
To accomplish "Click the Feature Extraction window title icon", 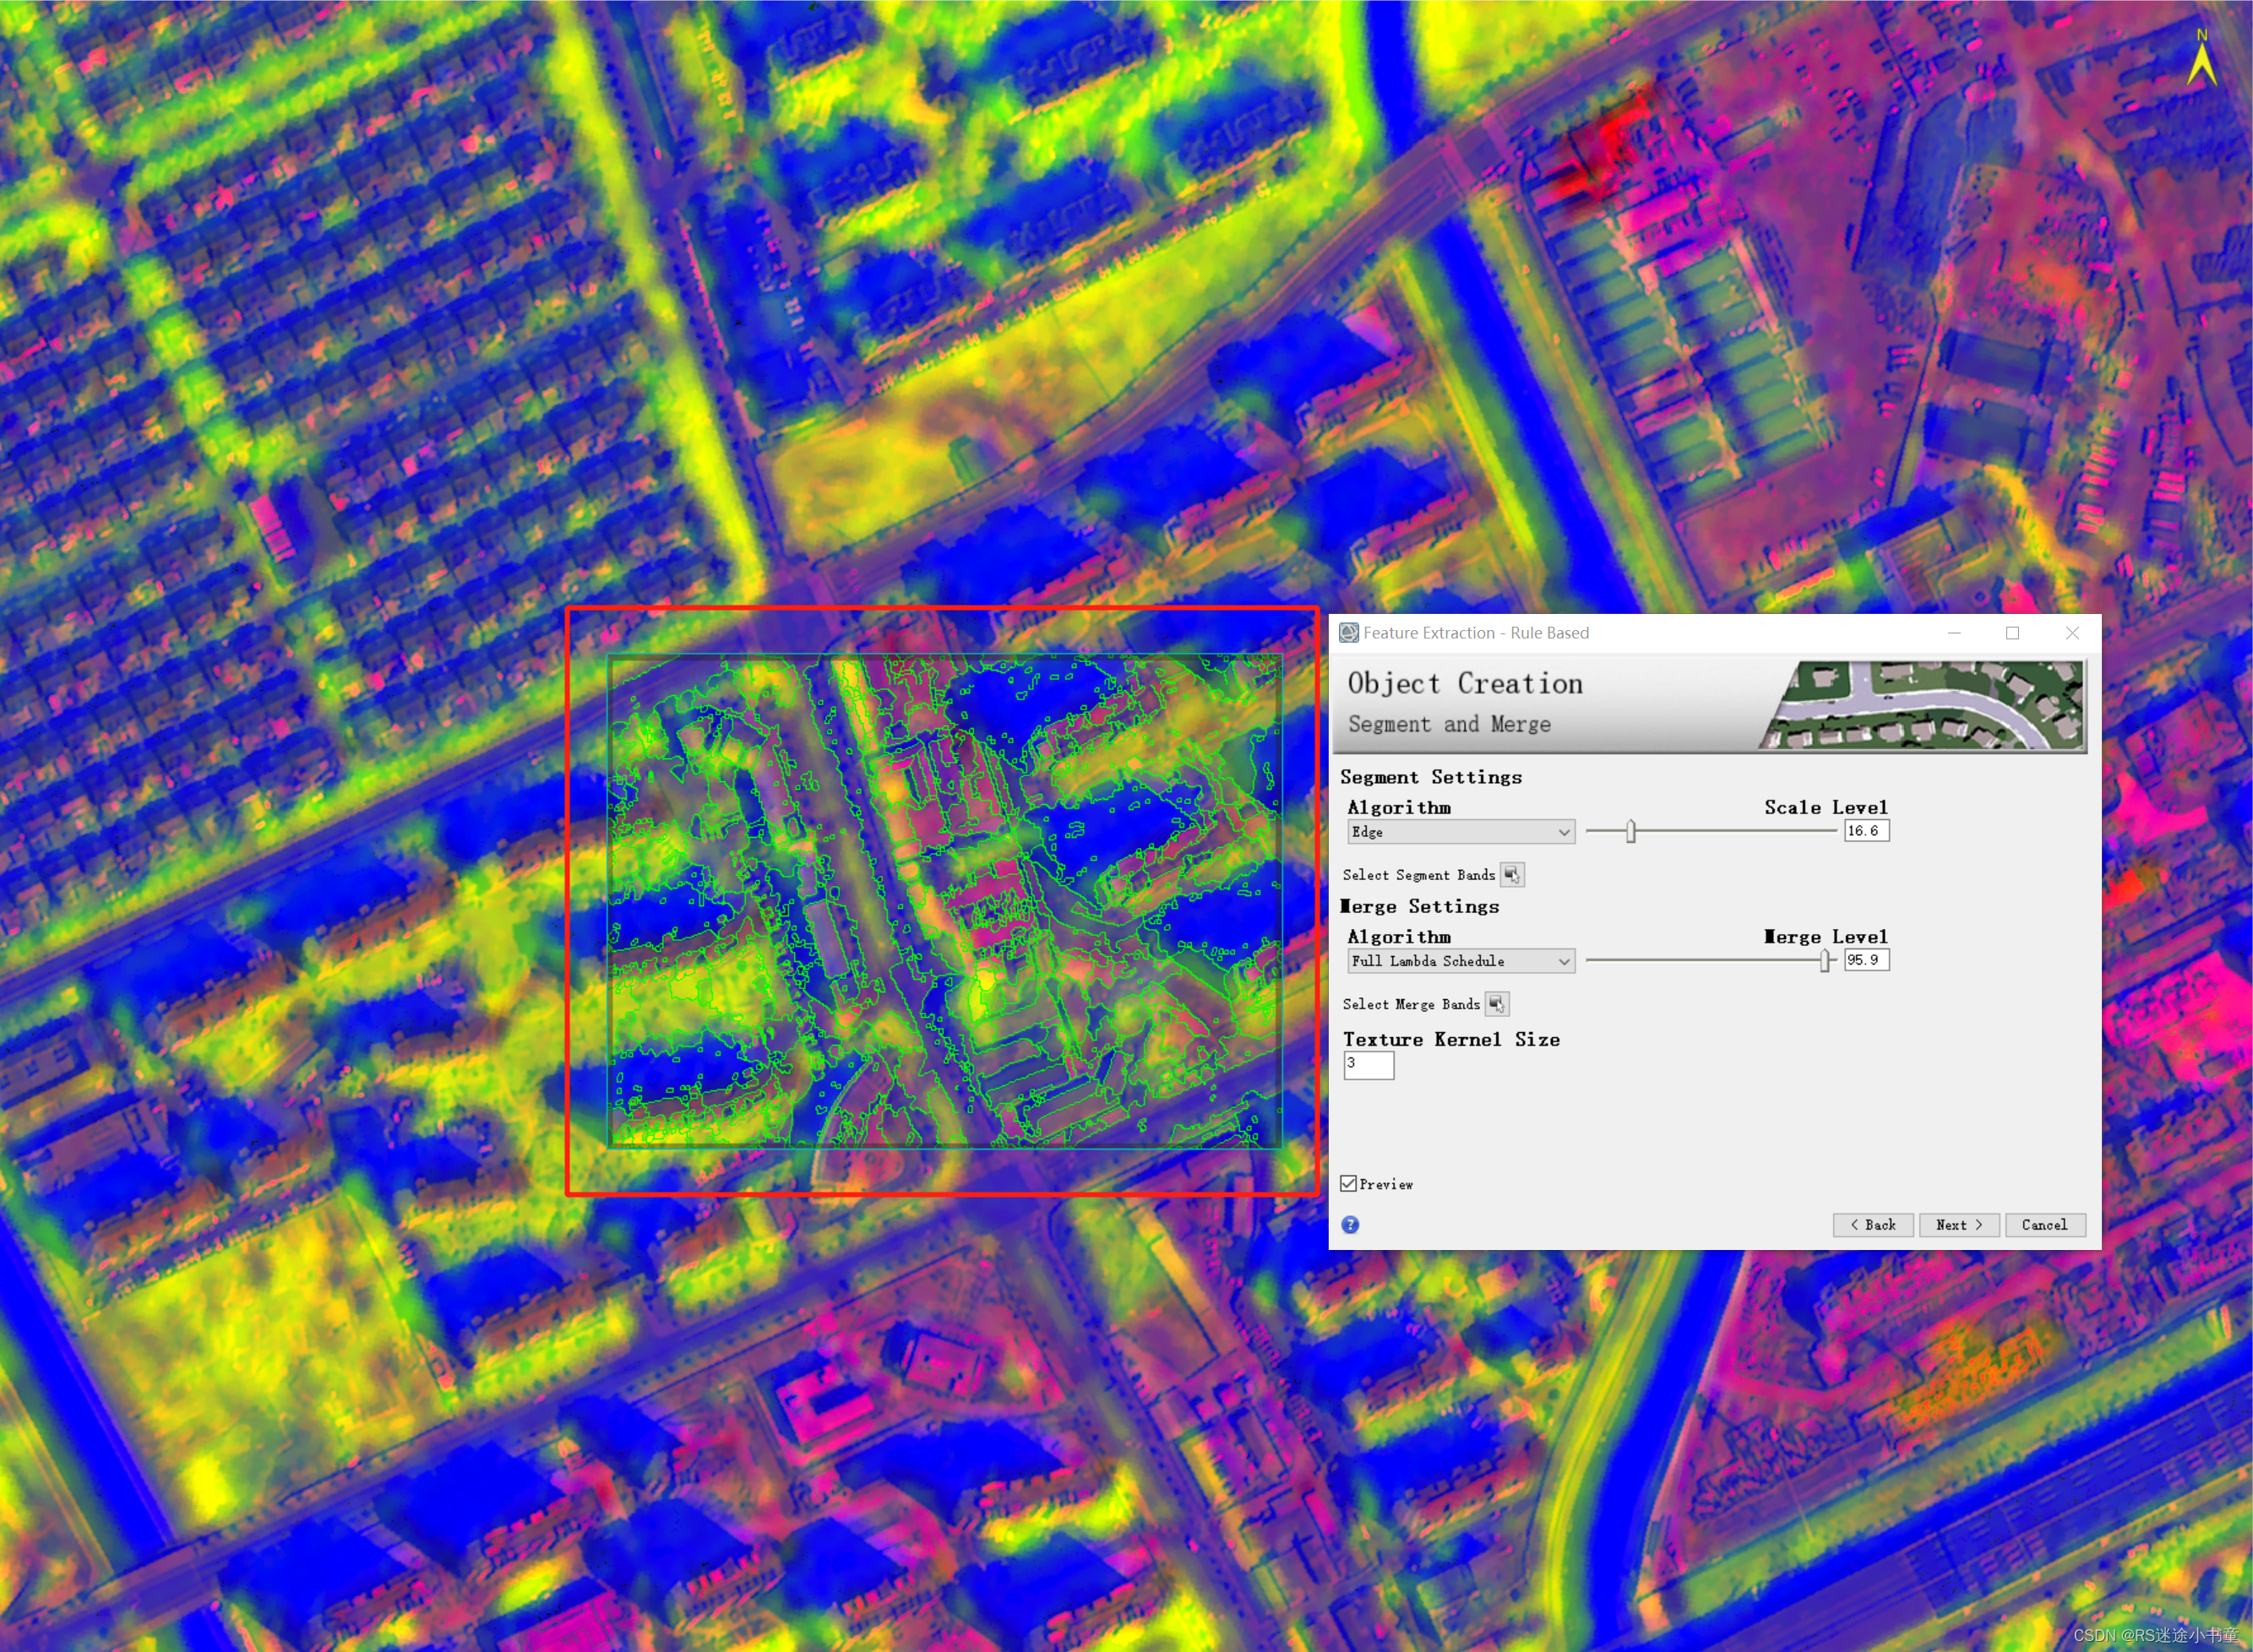I will 1349,633.
